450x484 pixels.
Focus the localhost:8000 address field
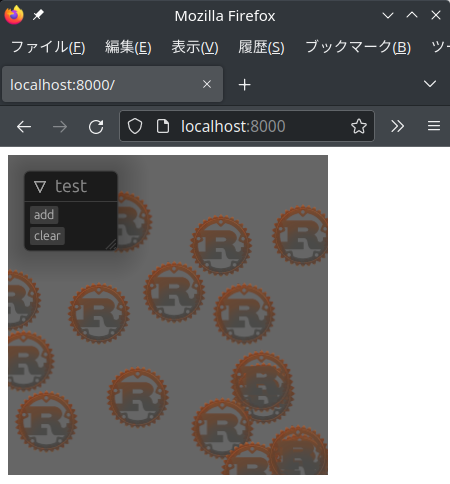(x=247, y=126)
